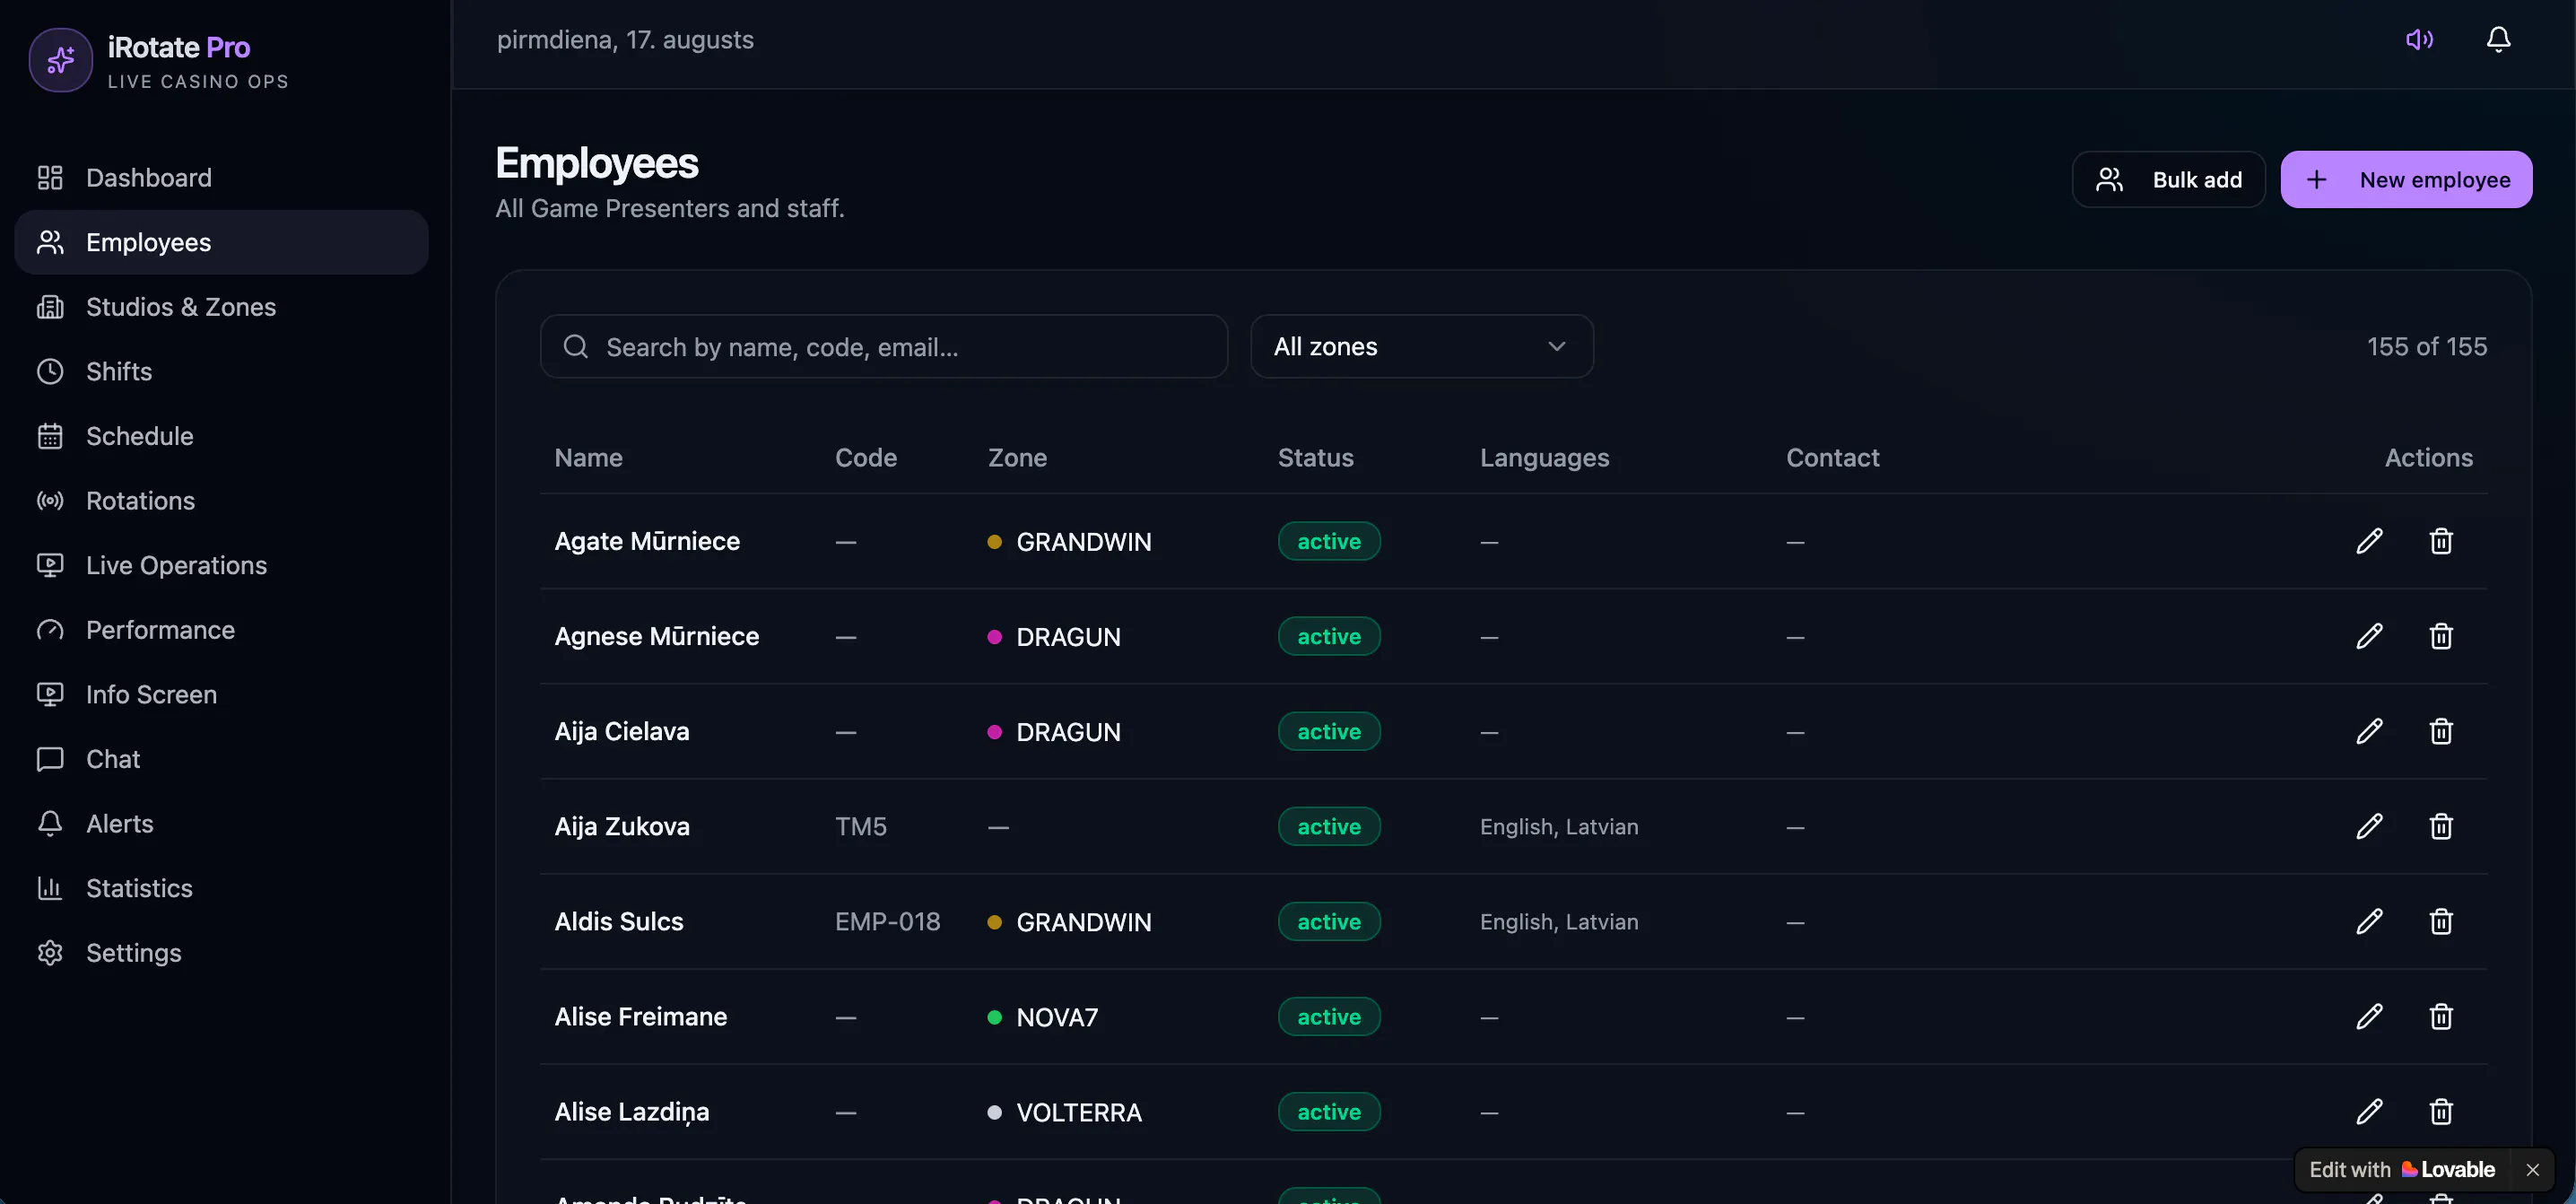Edit Agate Mūrniece with pencil icon
The height and width of the screenshot is (1204, 2576).
(2369, 541)
